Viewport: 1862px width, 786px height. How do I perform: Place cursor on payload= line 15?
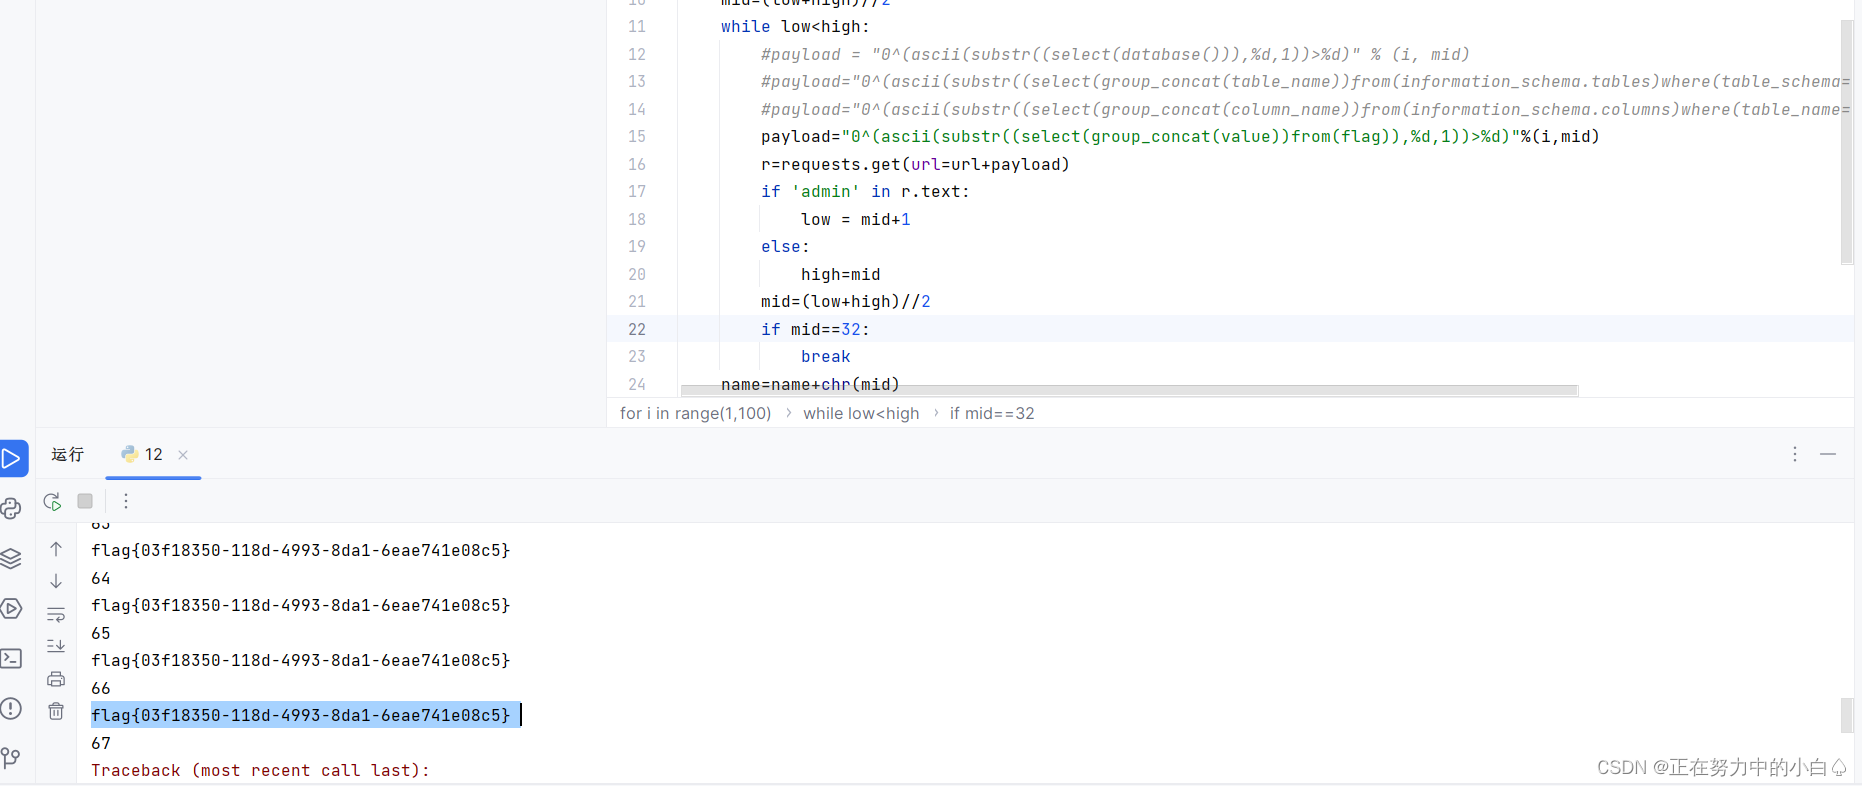[x=1180, y=136]
